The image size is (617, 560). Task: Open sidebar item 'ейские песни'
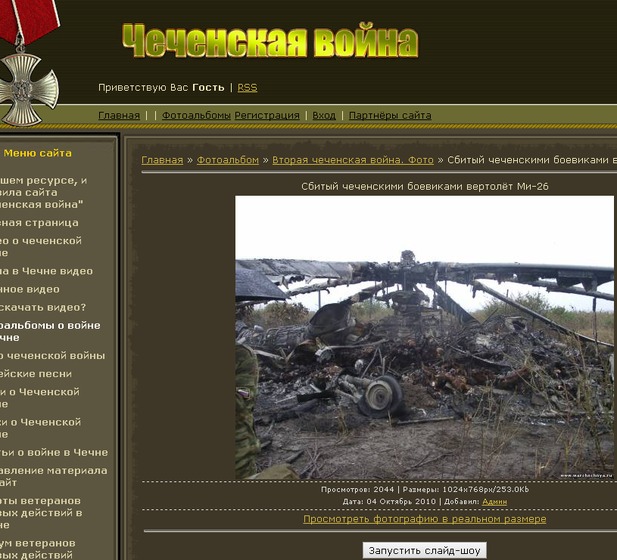[x=36, y=374]
